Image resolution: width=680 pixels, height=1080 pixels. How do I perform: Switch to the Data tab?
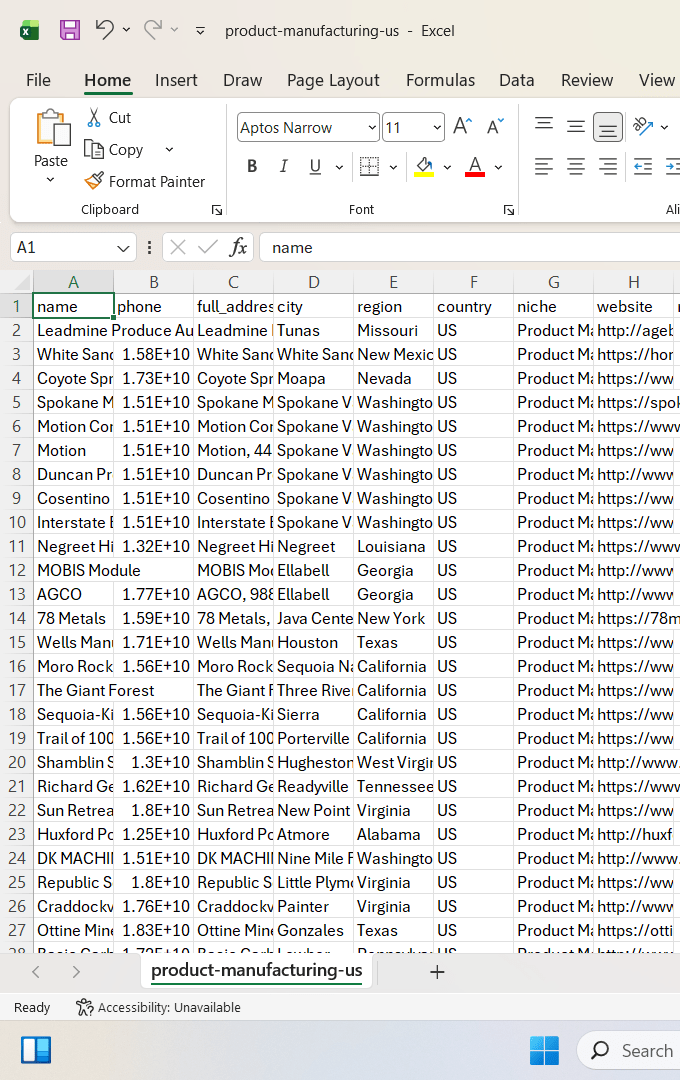tap(517, 81)
